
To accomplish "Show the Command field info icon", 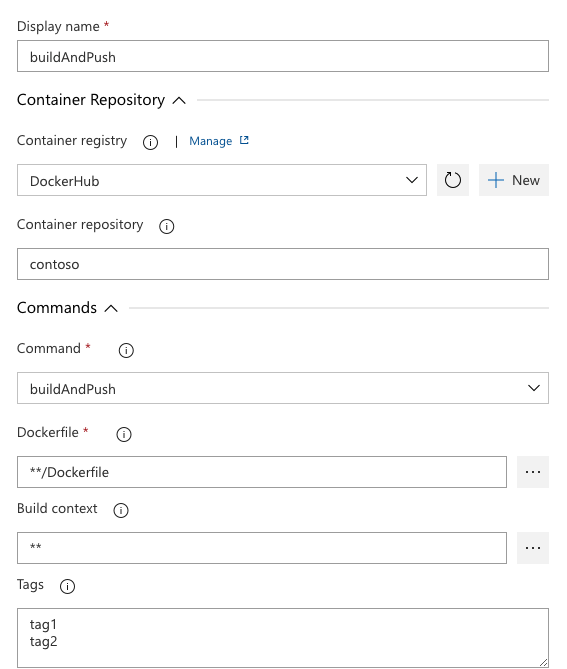I will [126, 350].
